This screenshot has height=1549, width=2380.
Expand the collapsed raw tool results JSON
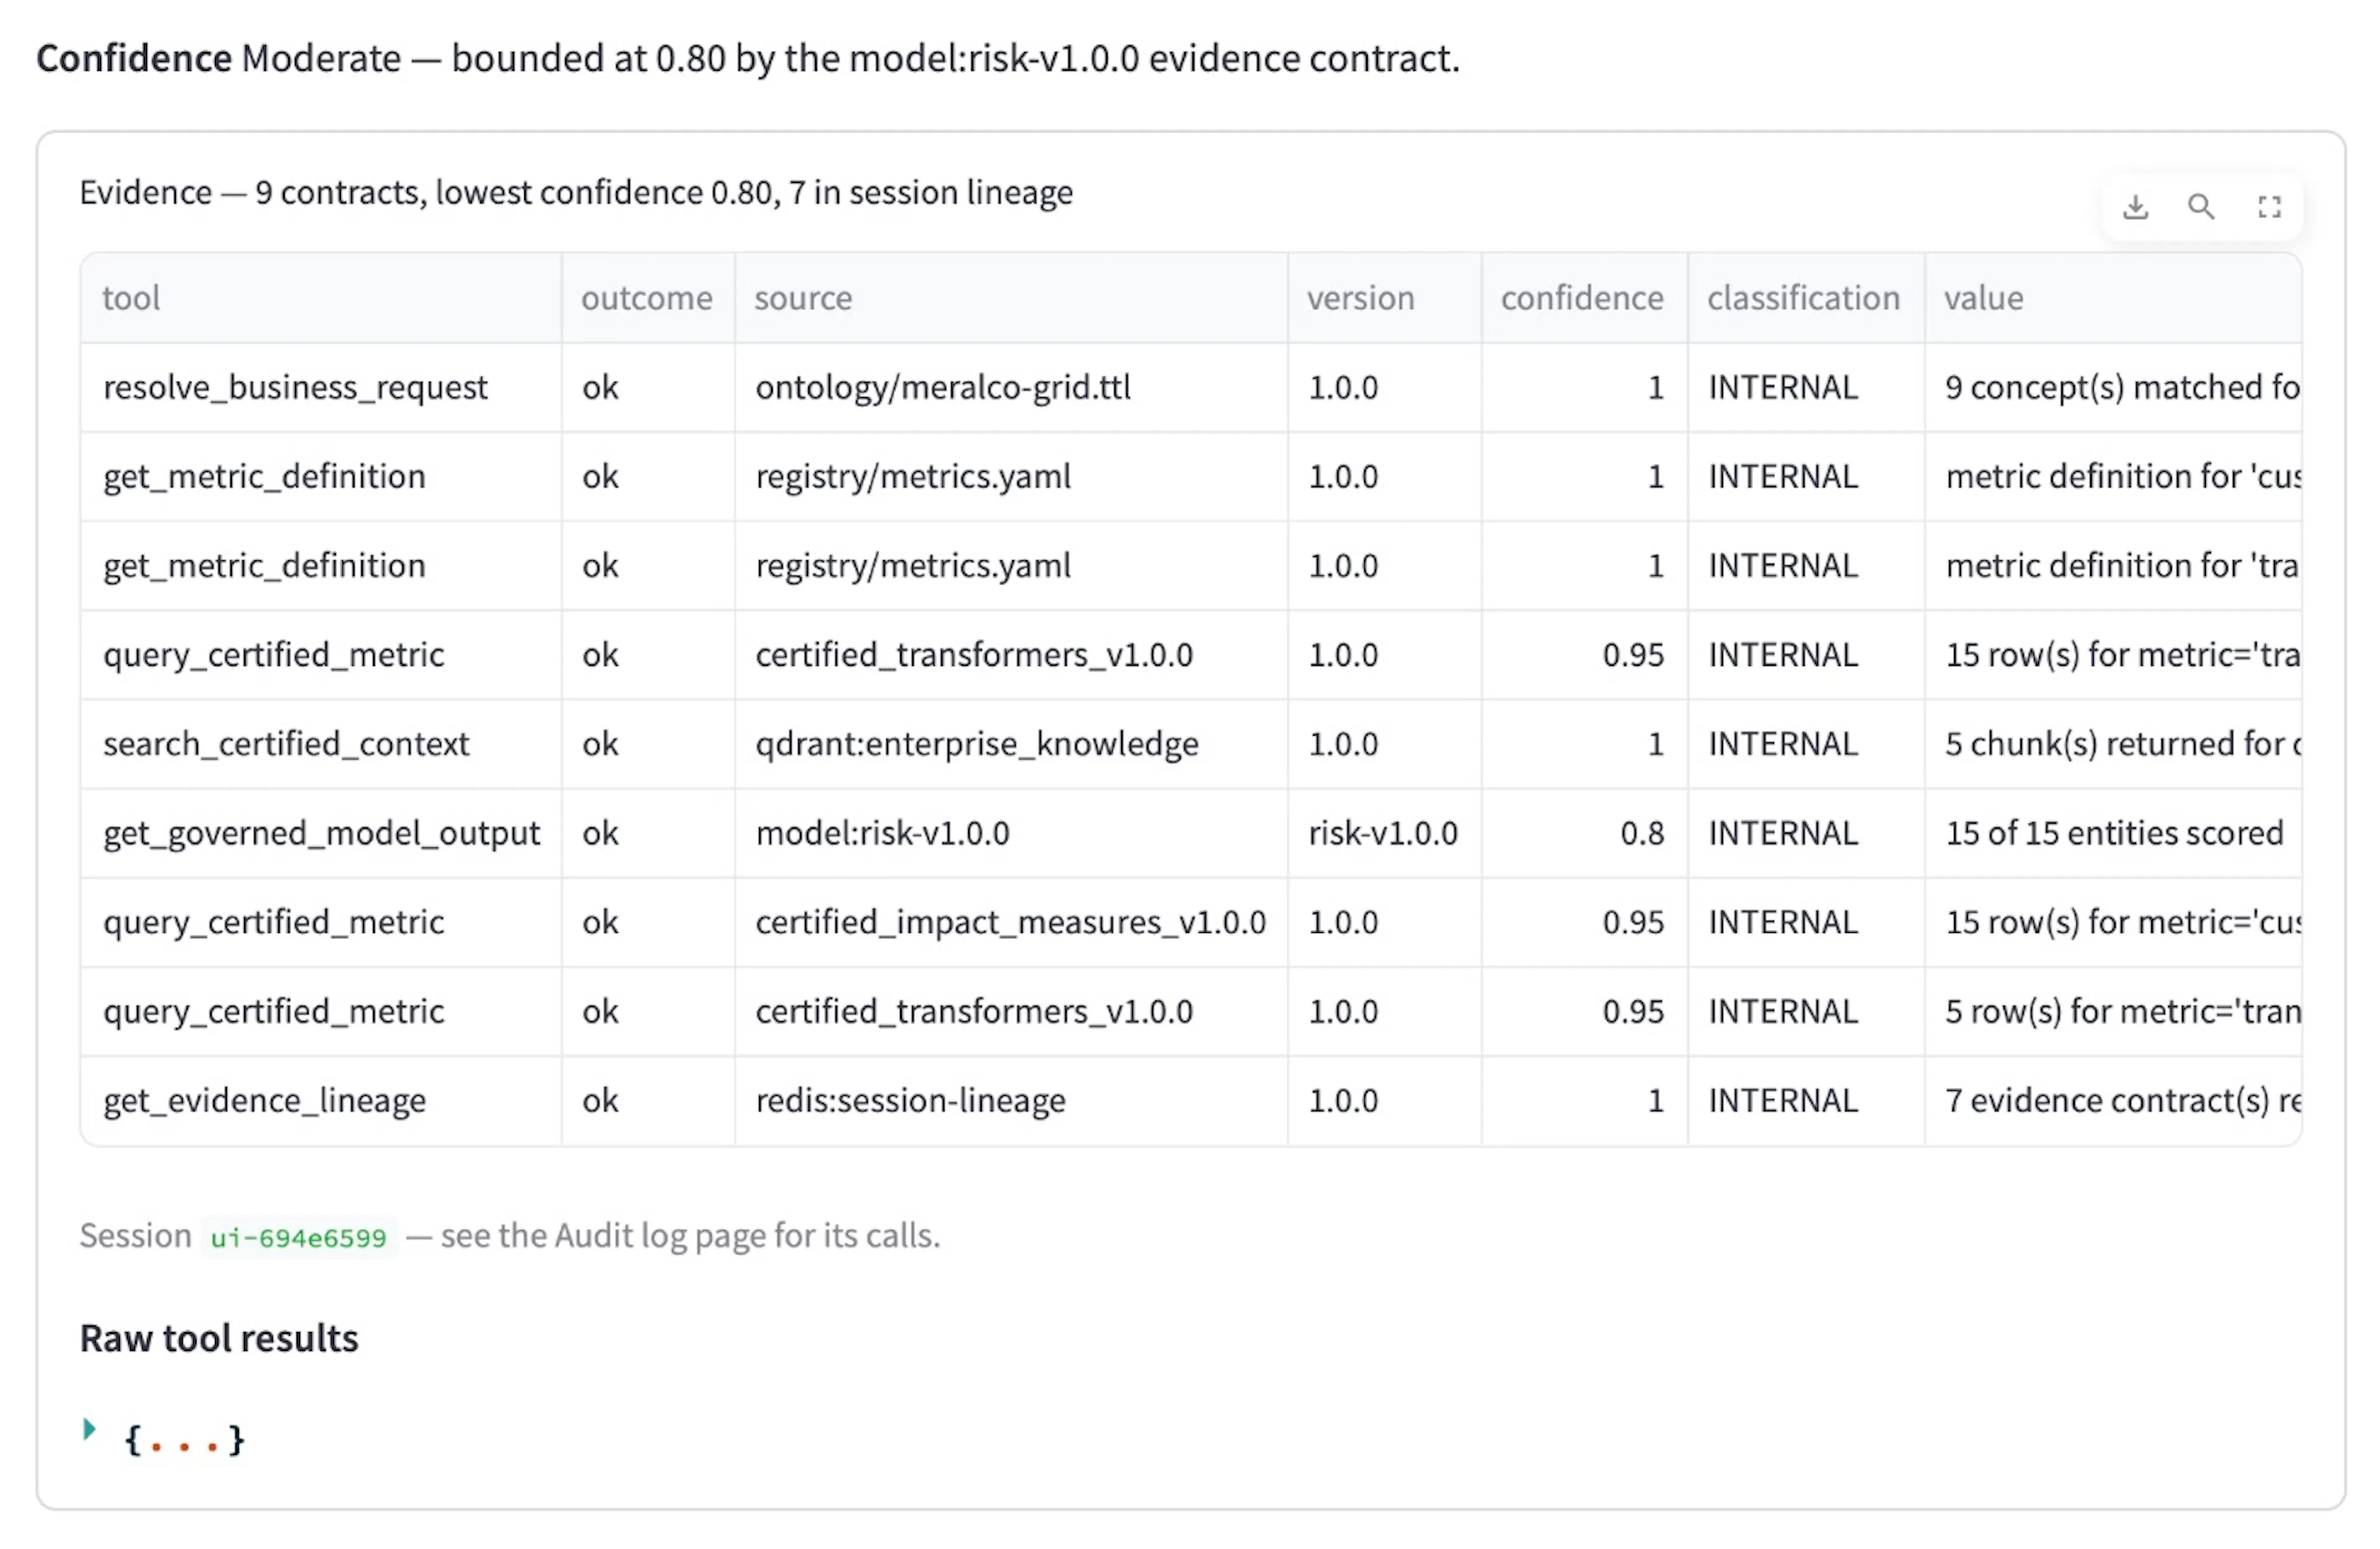click(89, 1429)
